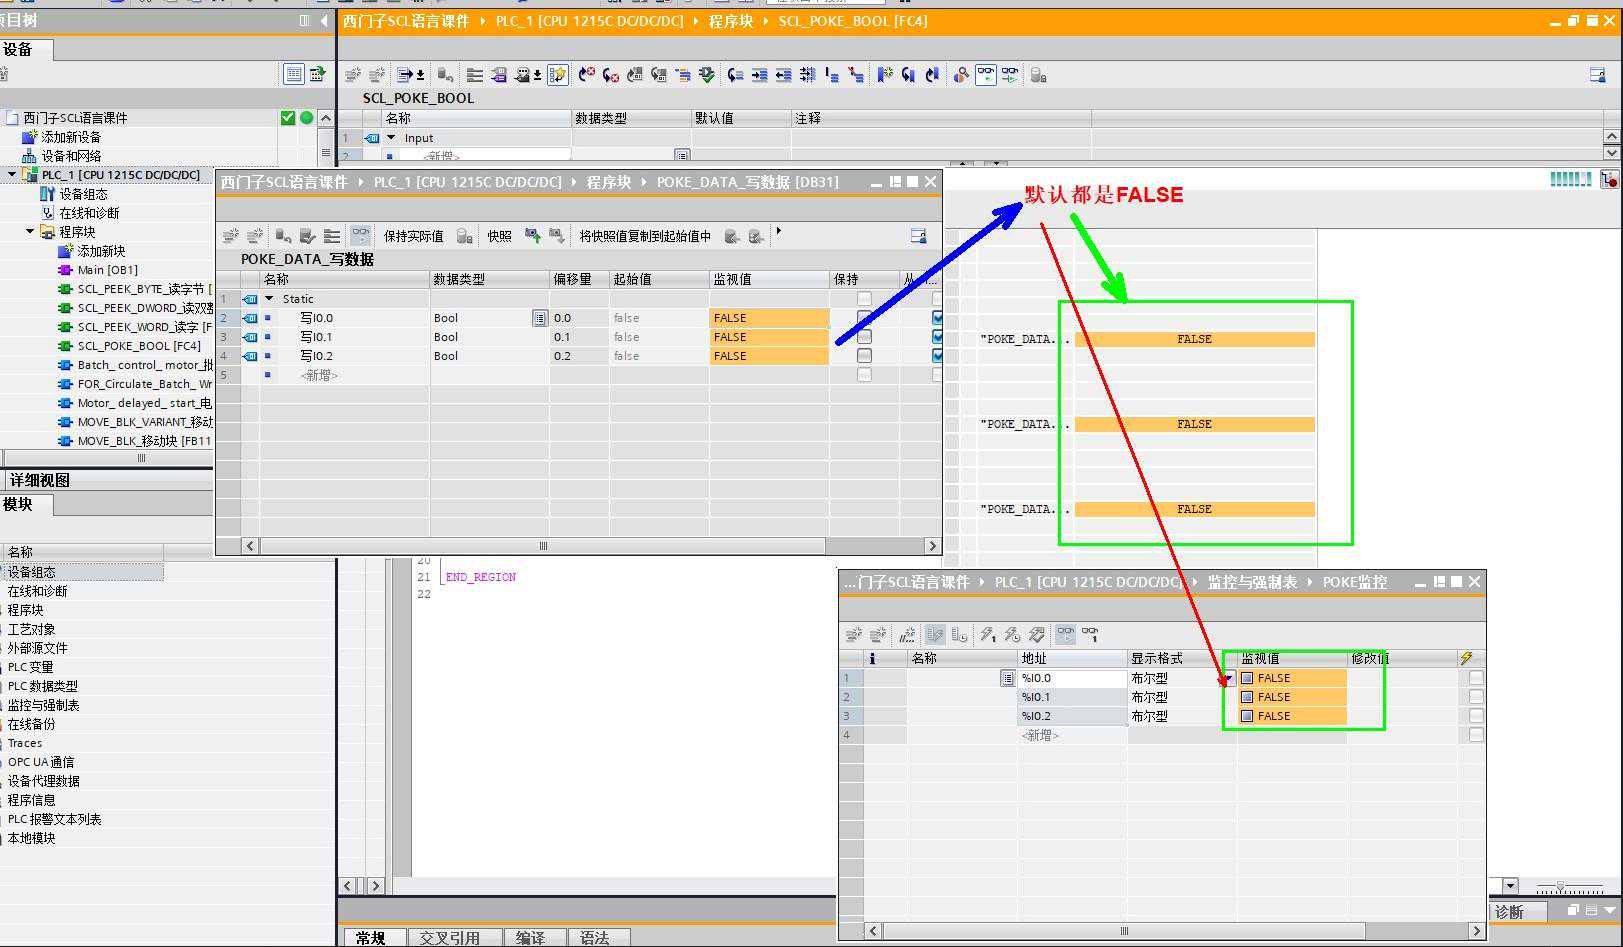
Task: Click the zoom slider at bottom right of editor
Action: coord(1569,887)
